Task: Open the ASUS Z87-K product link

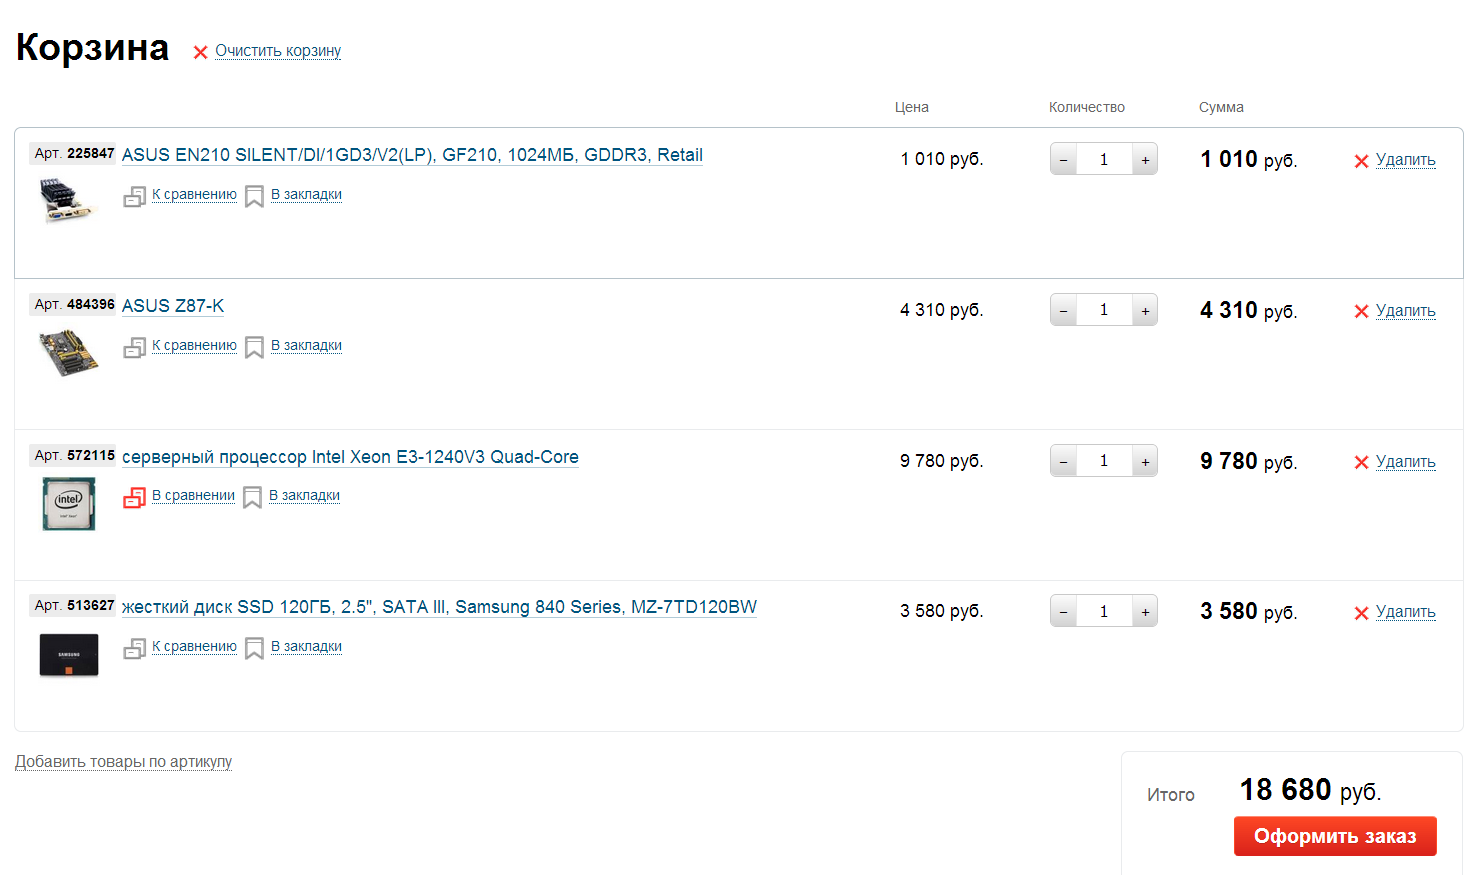Action: [173, 306]
